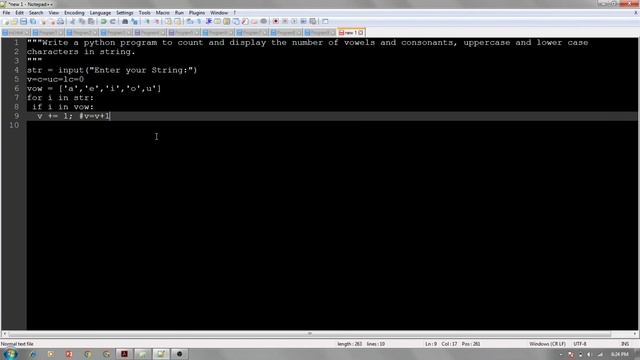
Task: Open the Search menu
Action: coord(36,13)
